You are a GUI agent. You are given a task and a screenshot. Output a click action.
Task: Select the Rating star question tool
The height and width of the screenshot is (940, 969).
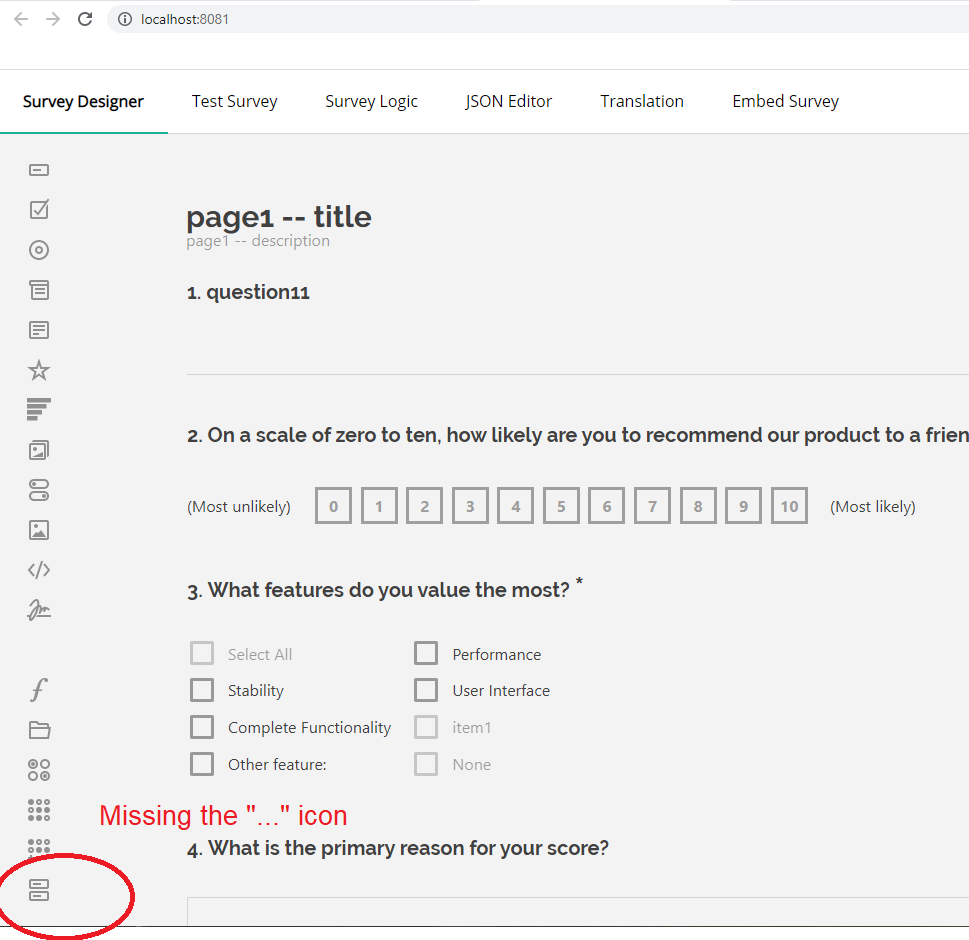[x=38, y=369]
